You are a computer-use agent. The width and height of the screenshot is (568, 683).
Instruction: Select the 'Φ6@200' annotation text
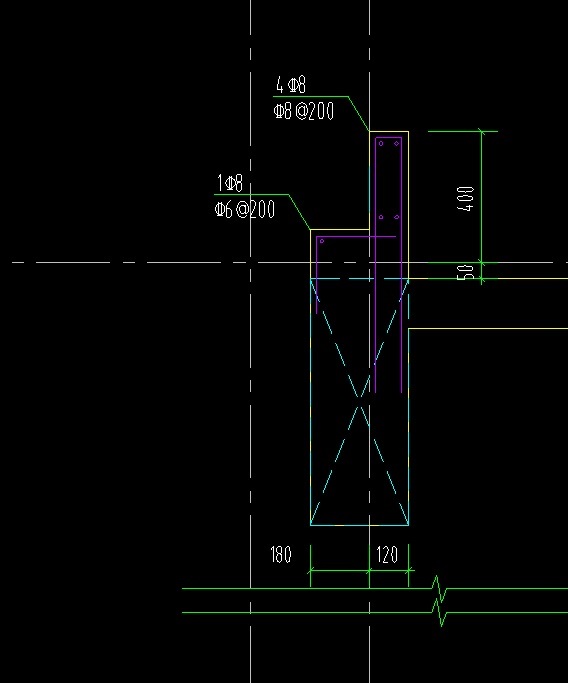click(x=245, y=210)
